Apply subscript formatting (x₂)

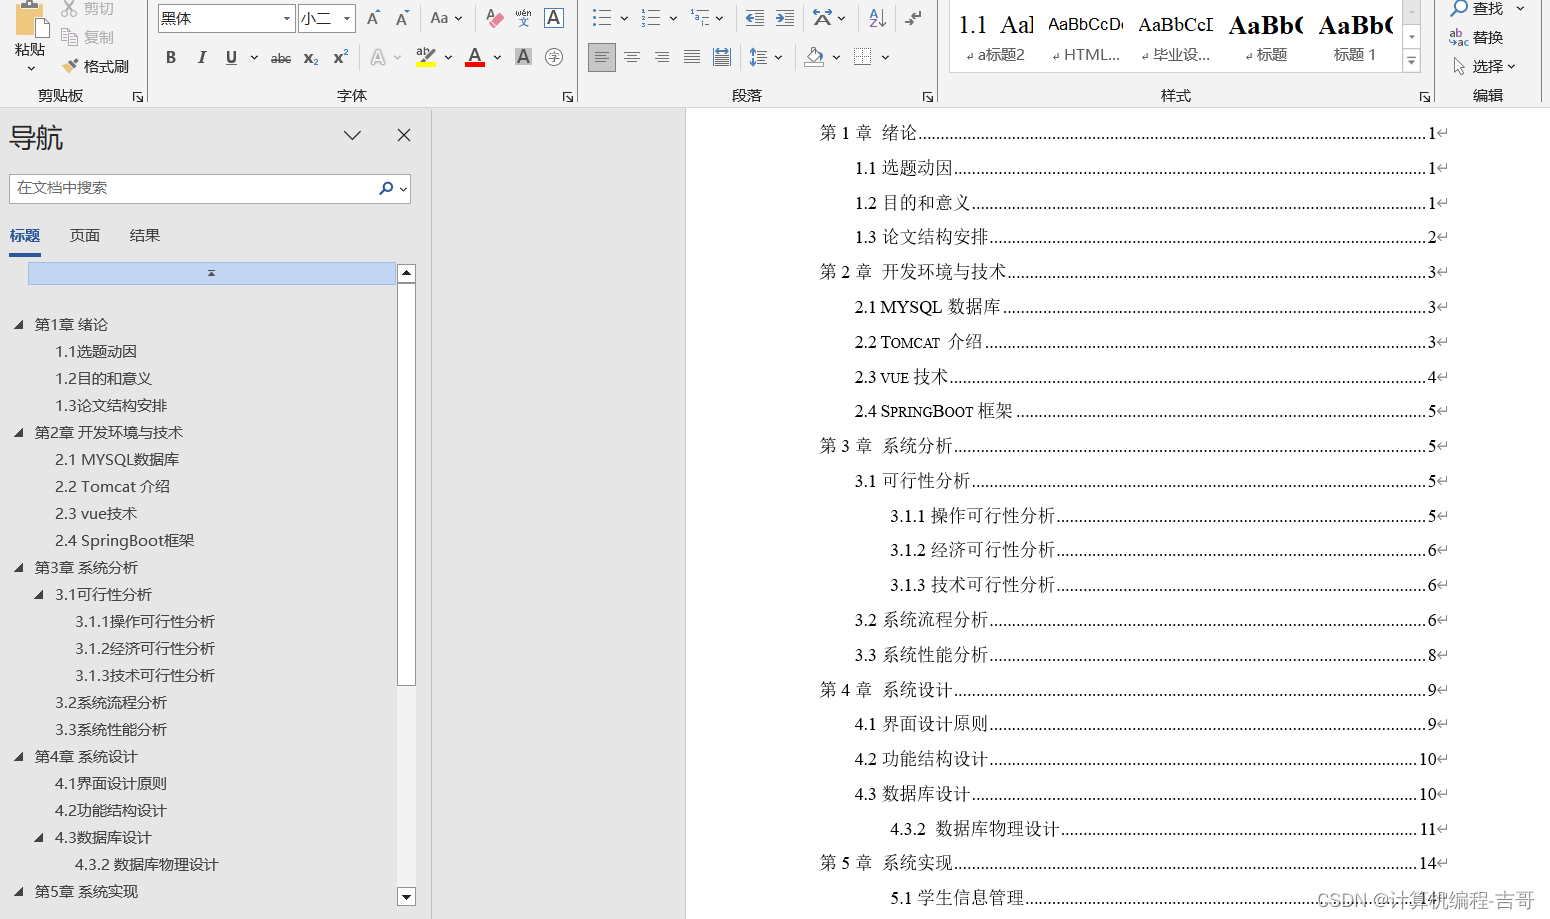coord(311,58)
